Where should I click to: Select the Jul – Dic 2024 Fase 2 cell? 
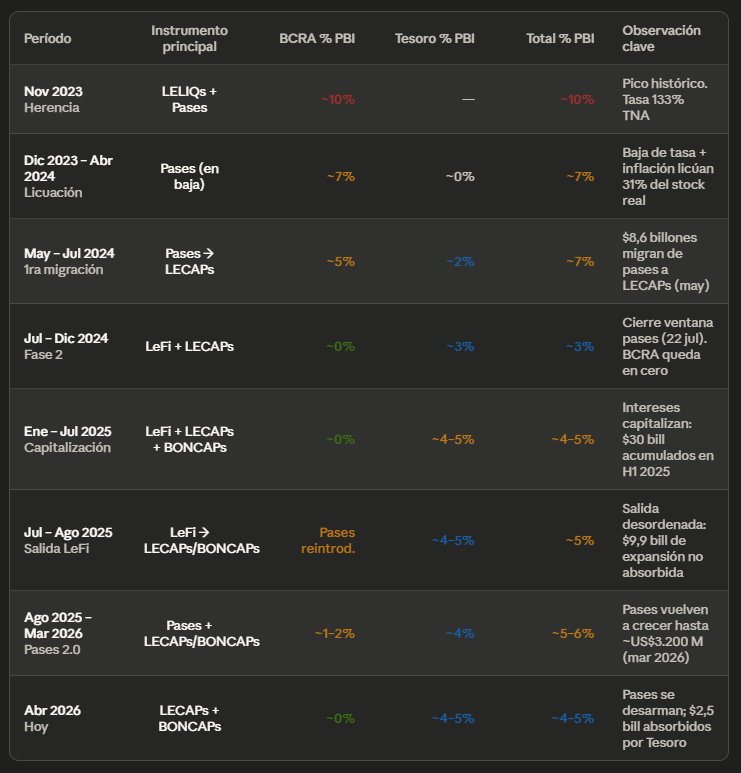pos(66,346)
